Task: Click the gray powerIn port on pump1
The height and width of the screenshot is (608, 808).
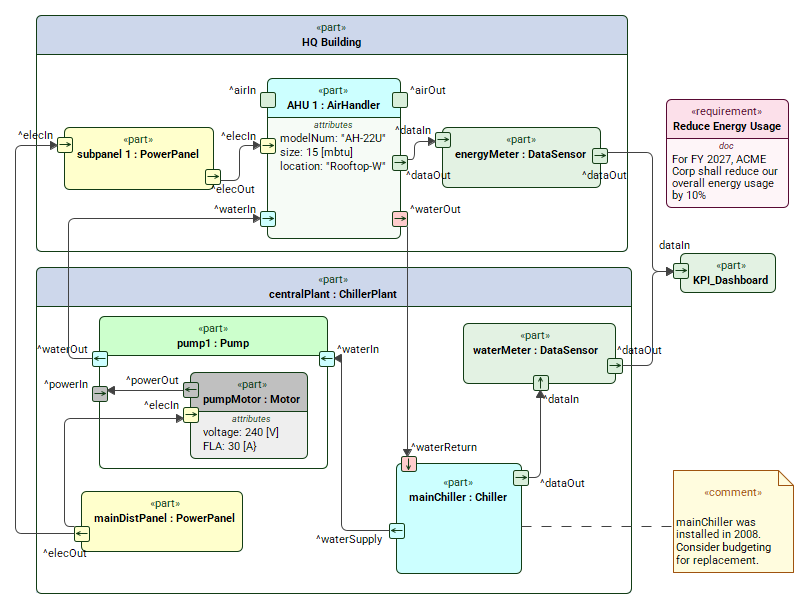Action: point(100,394)
